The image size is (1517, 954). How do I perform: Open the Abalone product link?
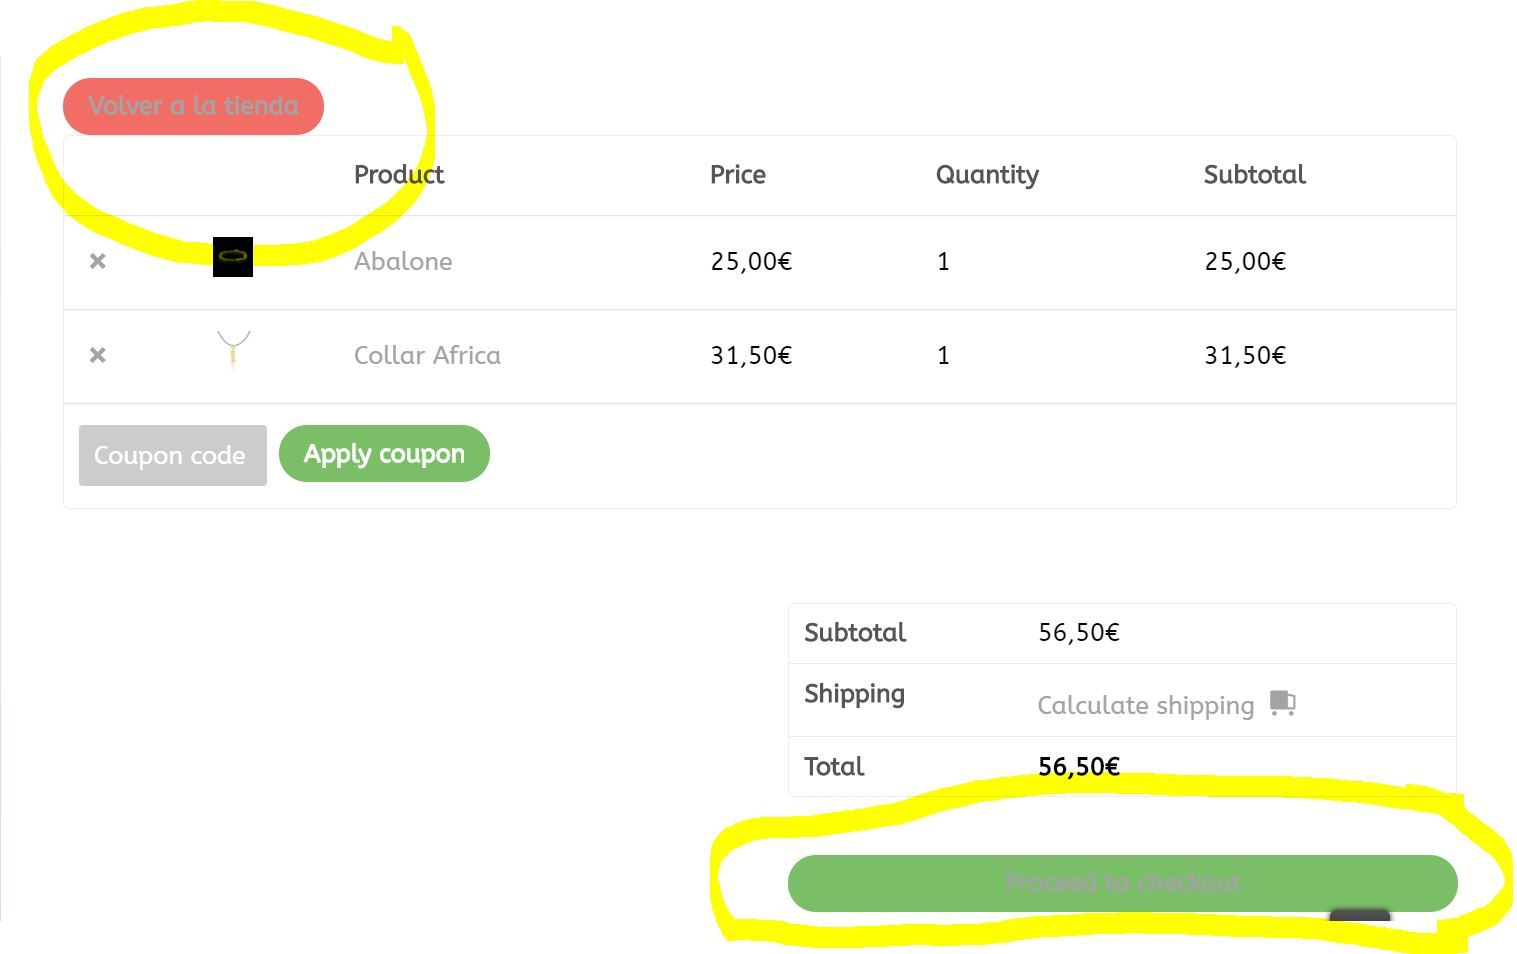pyautogui.click(x=403, y=261)
